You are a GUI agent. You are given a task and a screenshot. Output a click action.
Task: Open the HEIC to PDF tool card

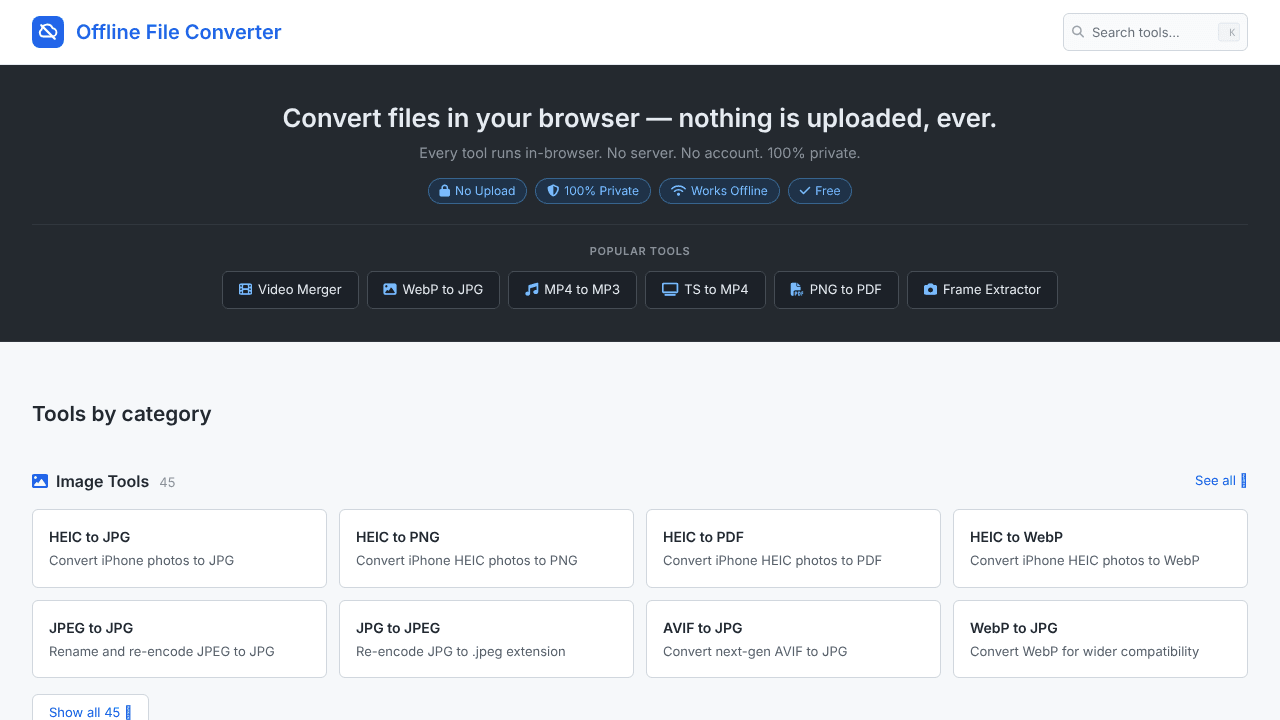coord(793,548)
